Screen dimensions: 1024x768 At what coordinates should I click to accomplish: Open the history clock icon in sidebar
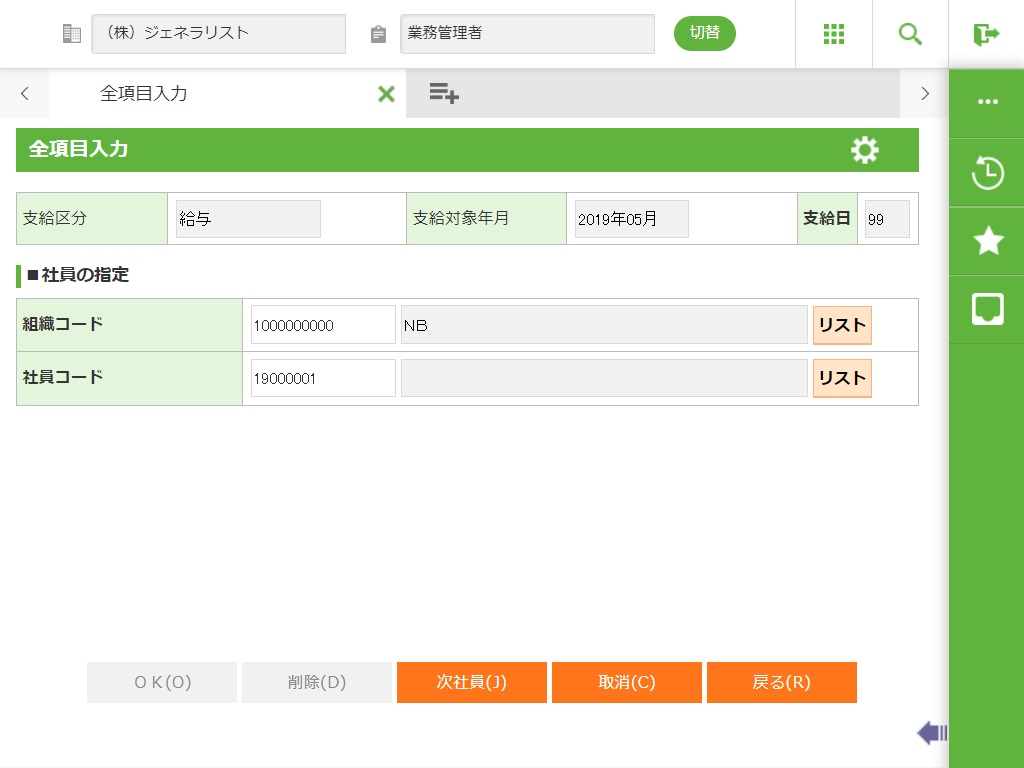pyautogui.click(x=987, y=173)
